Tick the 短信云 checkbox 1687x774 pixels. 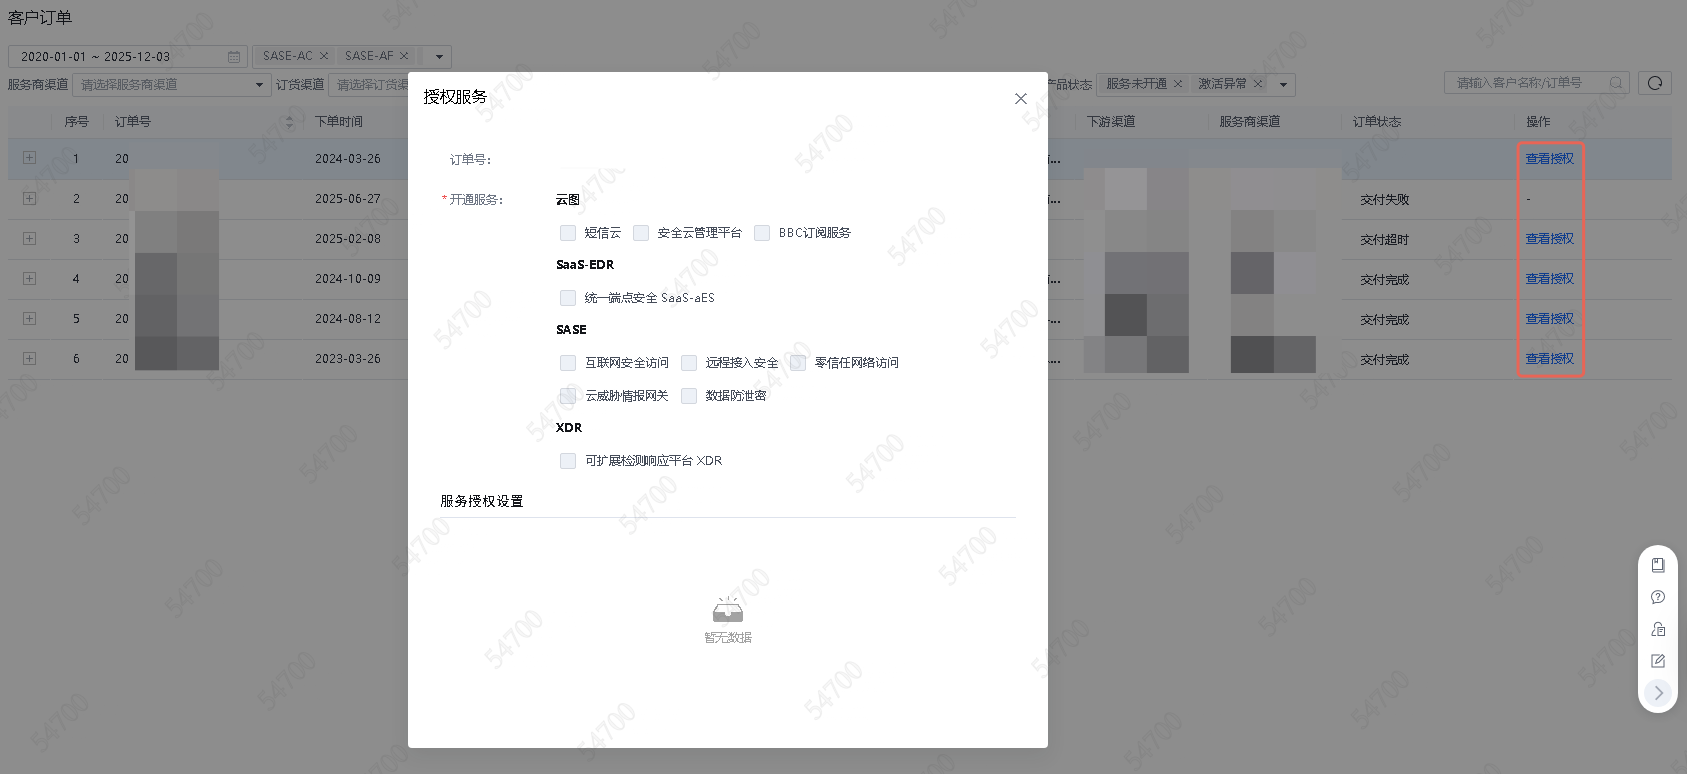point(568,233)
